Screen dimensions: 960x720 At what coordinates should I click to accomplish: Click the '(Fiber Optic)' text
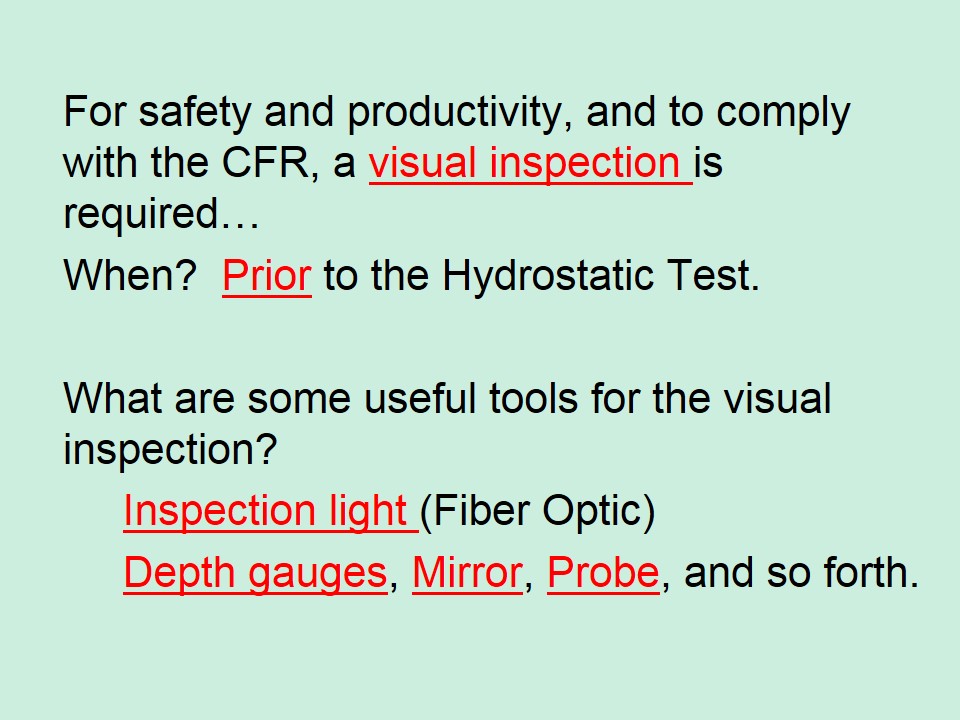point(538,512)
